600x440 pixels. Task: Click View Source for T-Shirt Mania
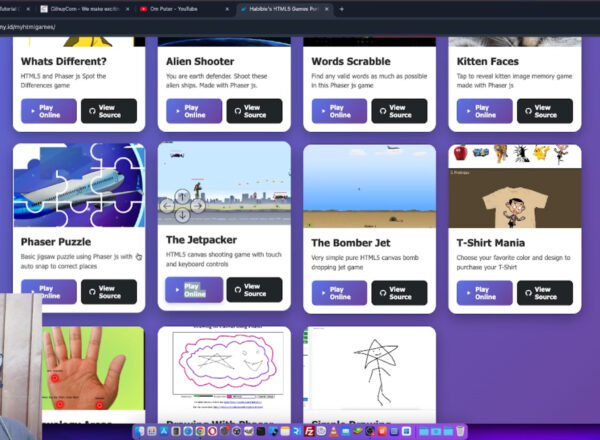(x=544, y=292)
